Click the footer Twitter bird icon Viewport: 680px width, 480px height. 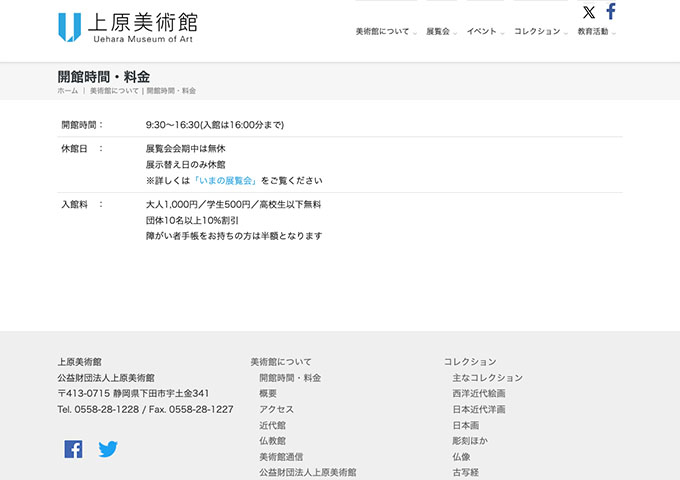coord(108,449)
